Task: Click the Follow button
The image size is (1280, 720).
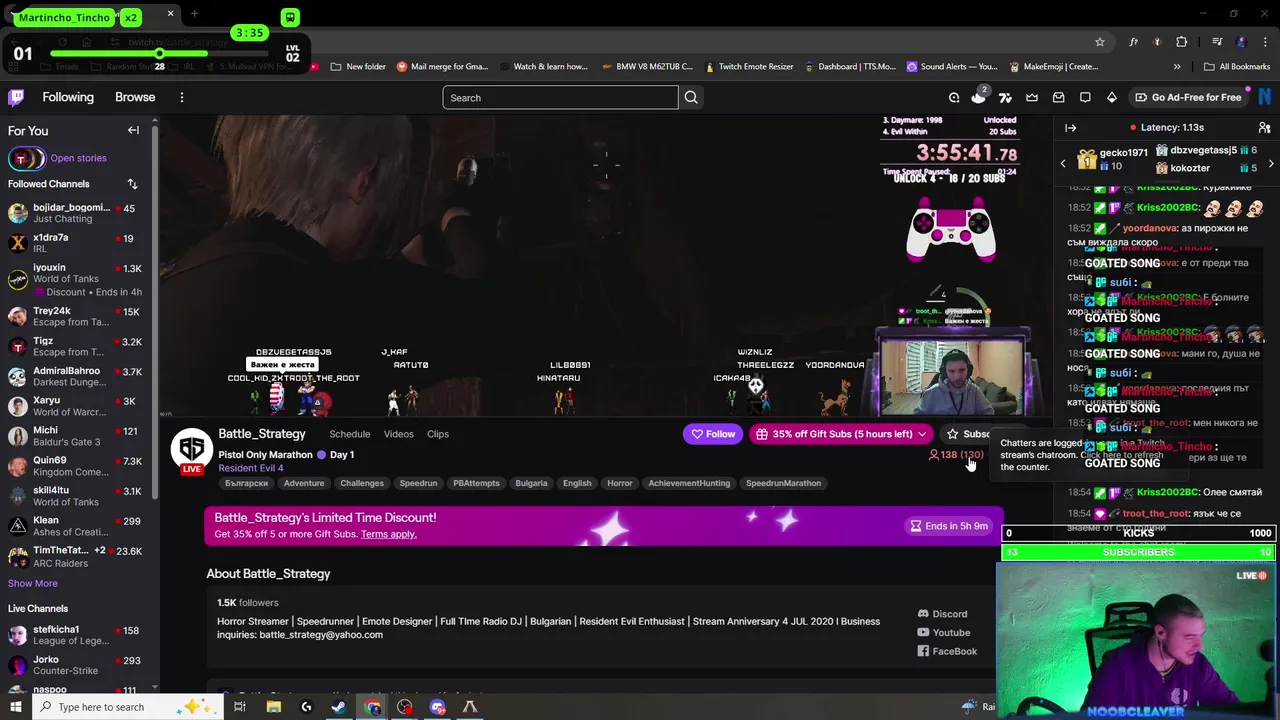Action: (x=713, y=434)
